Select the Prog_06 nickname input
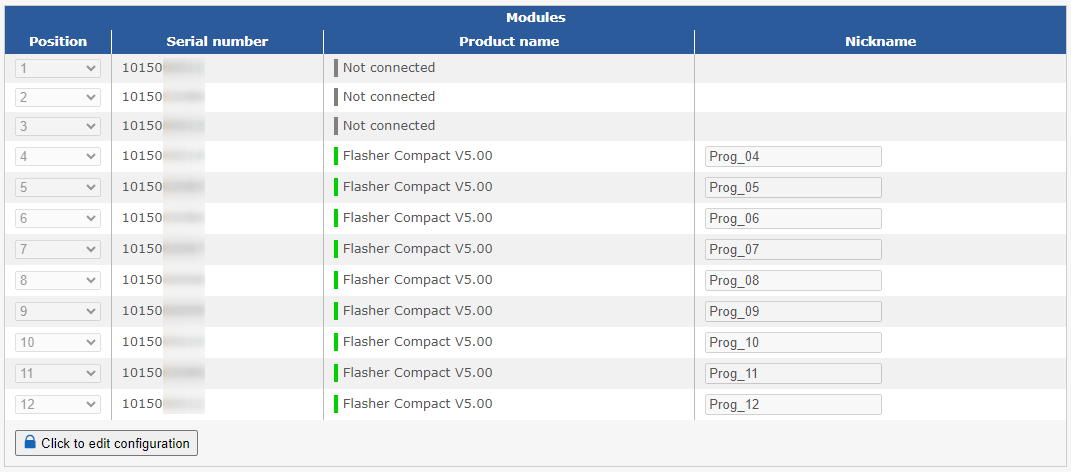 click(x=793, y=219)
